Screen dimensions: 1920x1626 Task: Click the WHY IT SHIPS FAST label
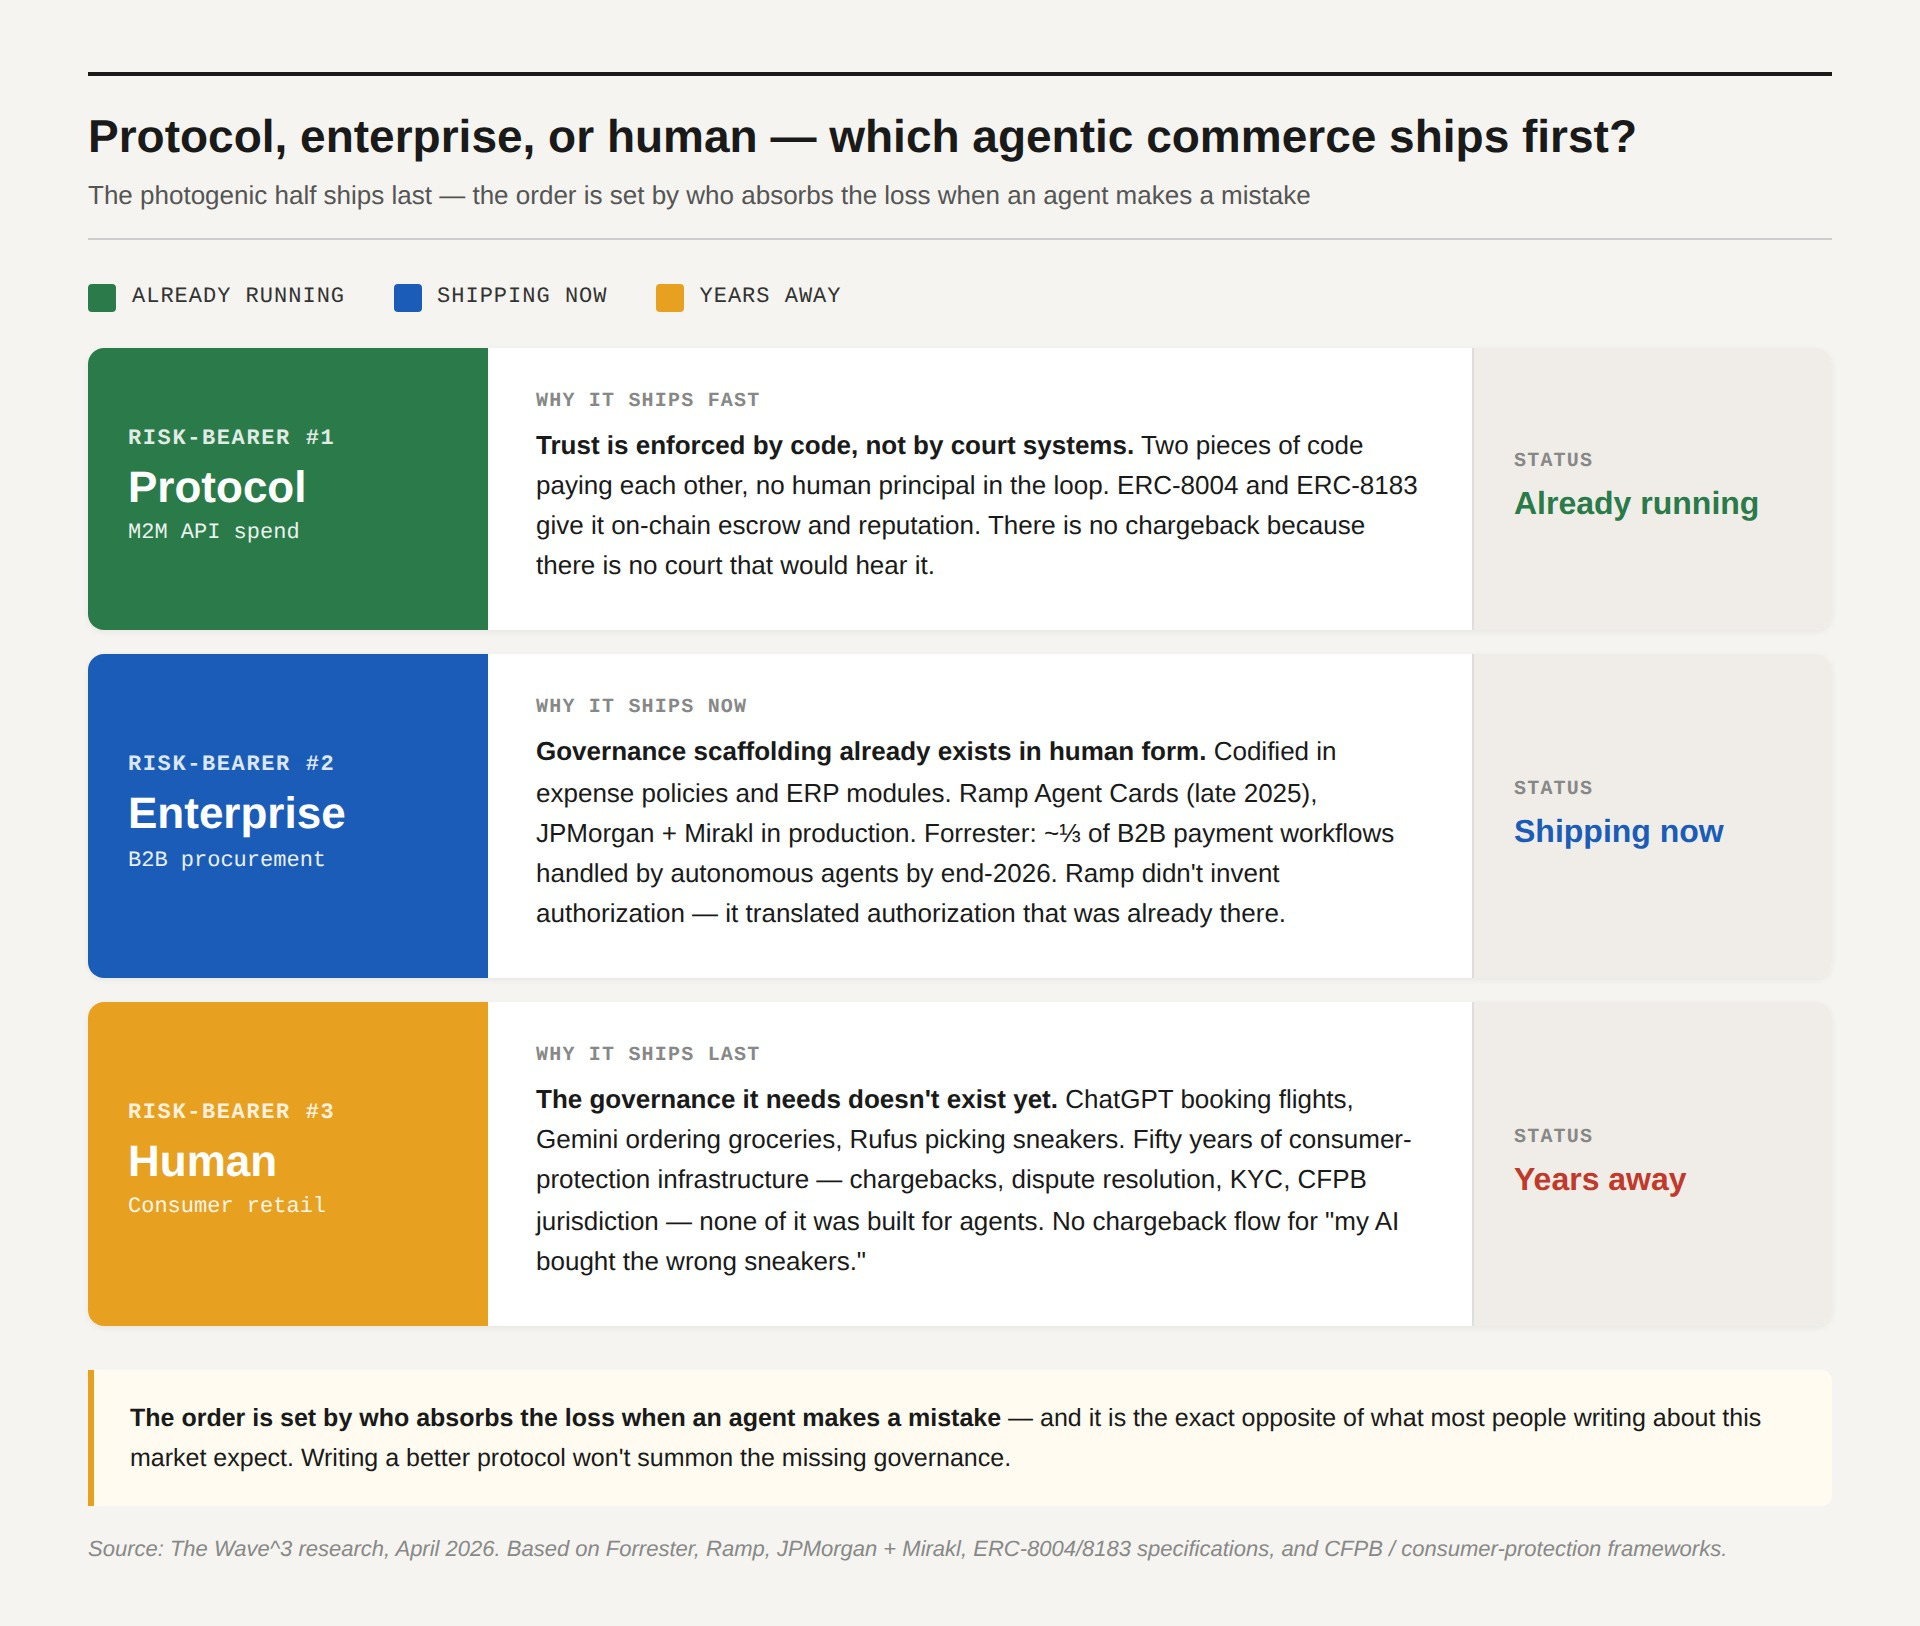[648, 400]
